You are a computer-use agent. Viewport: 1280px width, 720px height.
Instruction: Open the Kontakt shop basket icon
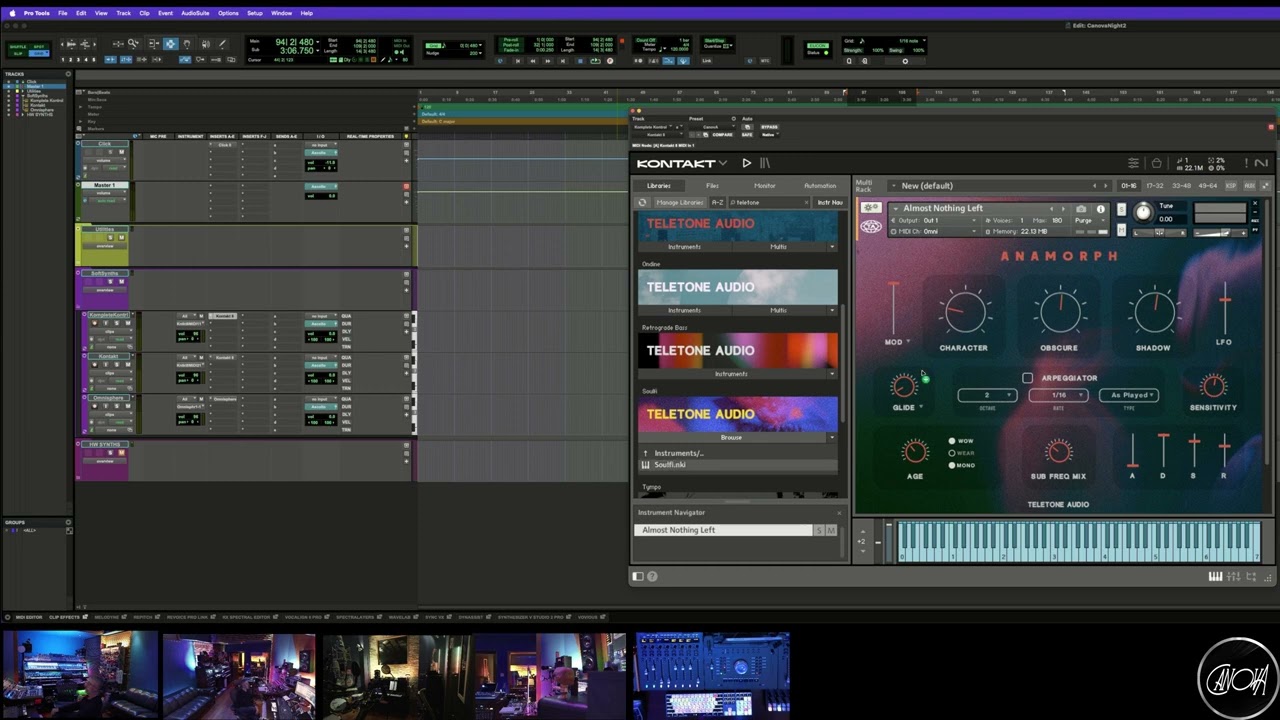(x=1156, y=163)
